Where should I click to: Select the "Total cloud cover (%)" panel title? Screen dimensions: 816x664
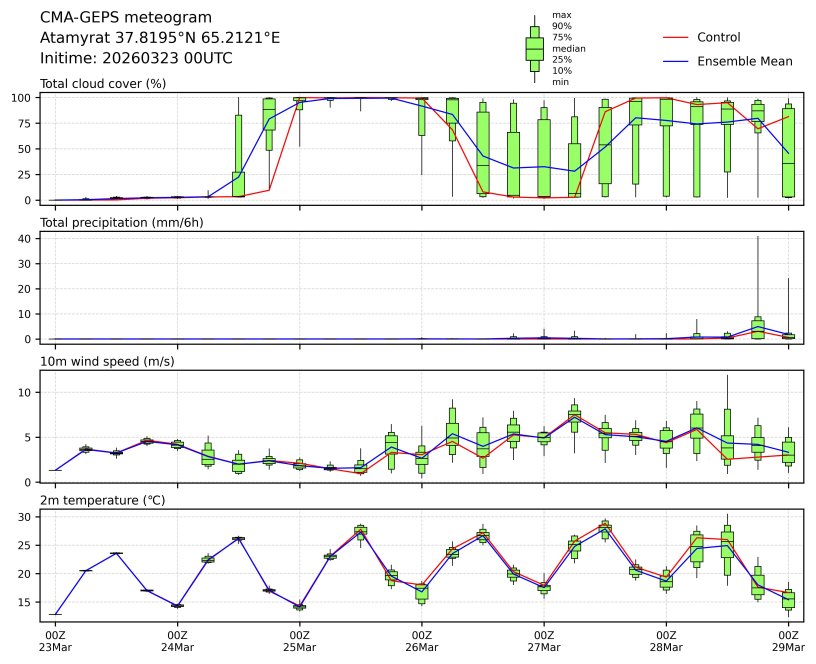point(102,83)
